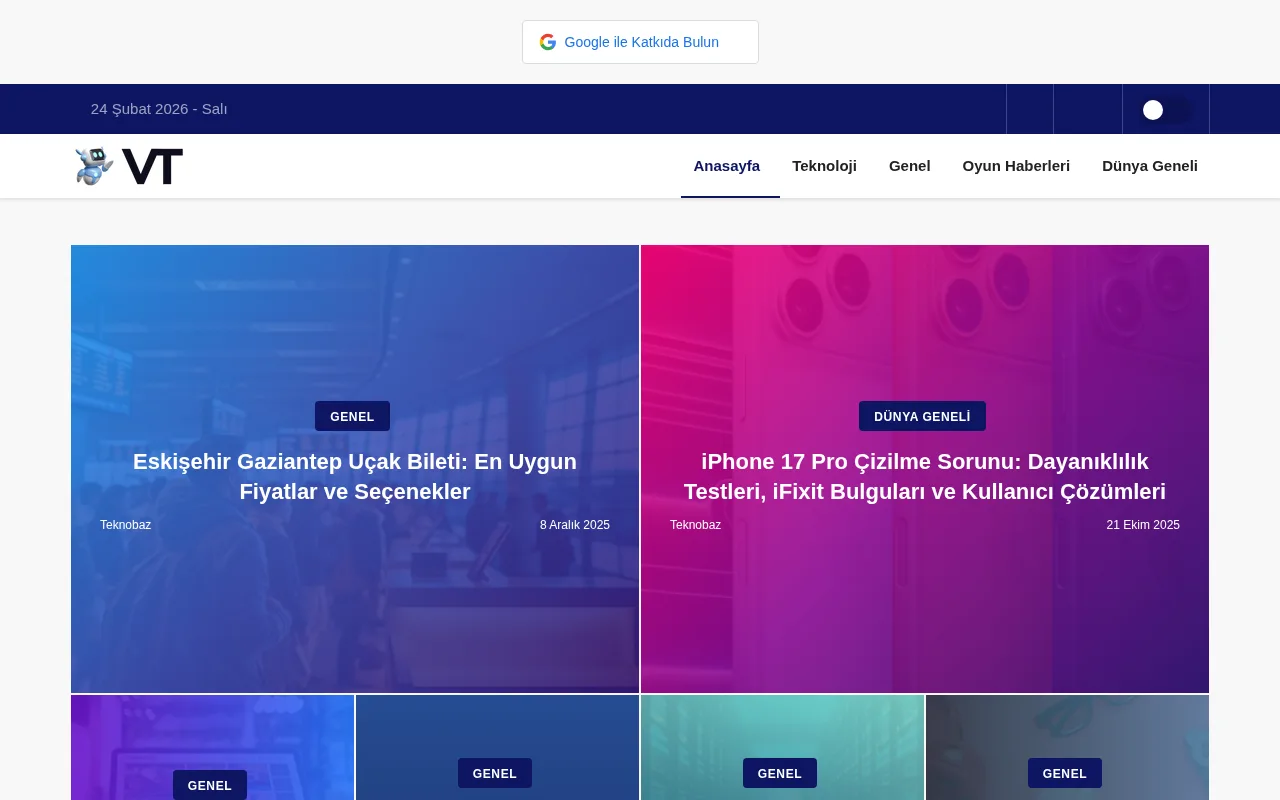Image resolution: width=1280 pixels, height=800 pixels.
Task: Click the Google logo icon
Action: tap(548, 42)
